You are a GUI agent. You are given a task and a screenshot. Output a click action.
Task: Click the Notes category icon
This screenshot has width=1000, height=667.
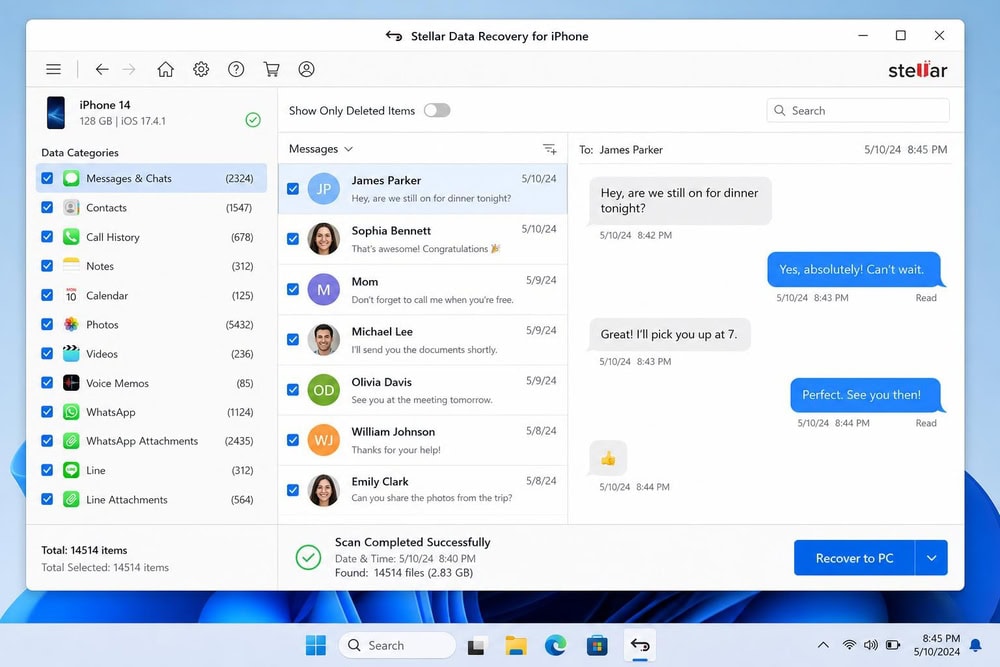click(71, 266)
